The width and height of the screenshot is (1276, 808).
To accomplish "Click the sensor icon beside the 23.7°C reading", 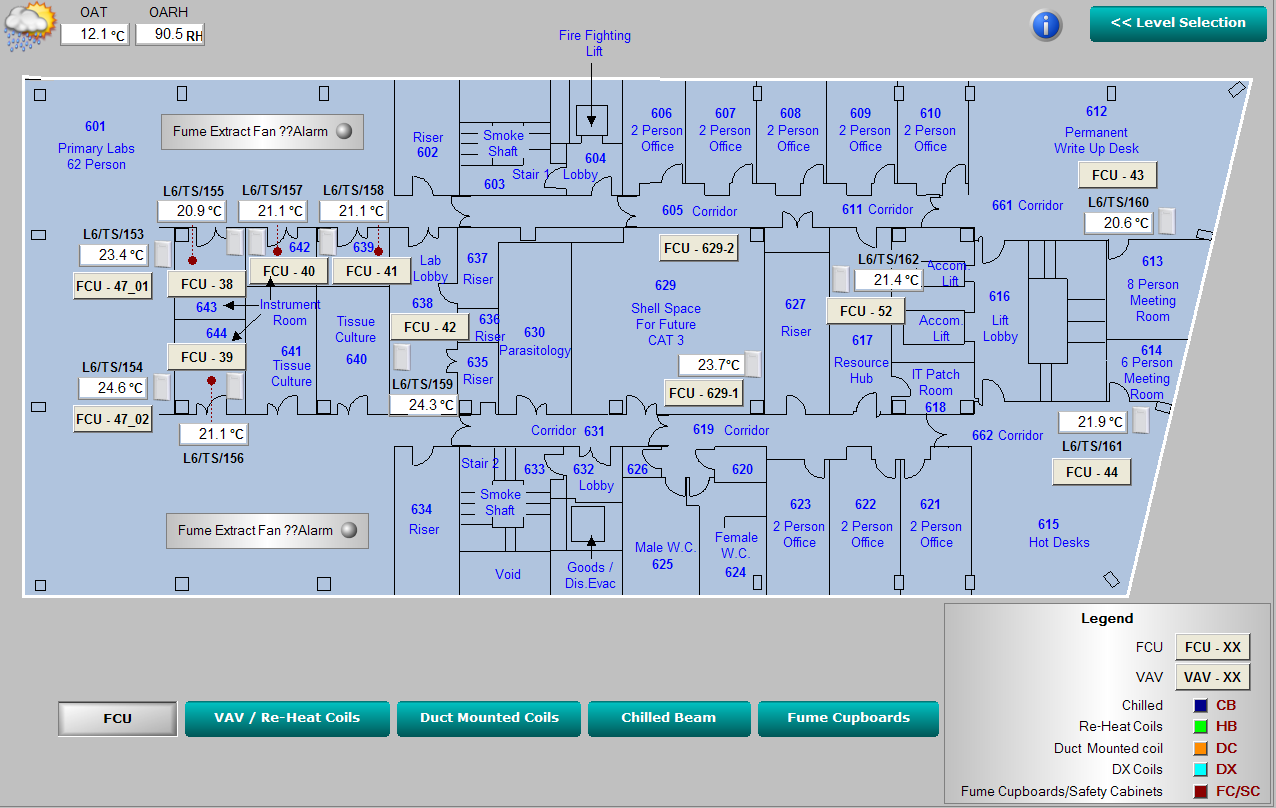I will [x=753, y=364].
